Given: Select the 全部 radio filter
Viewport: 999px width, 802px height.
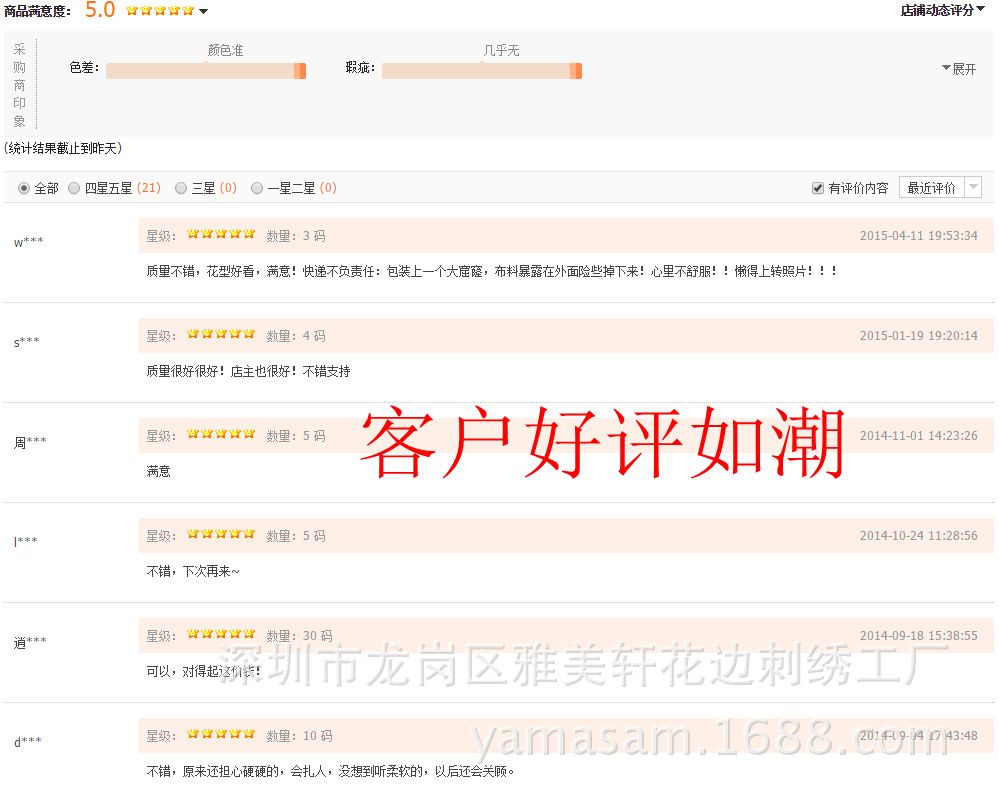Looking at the screenshot, I should click(24, 188).
